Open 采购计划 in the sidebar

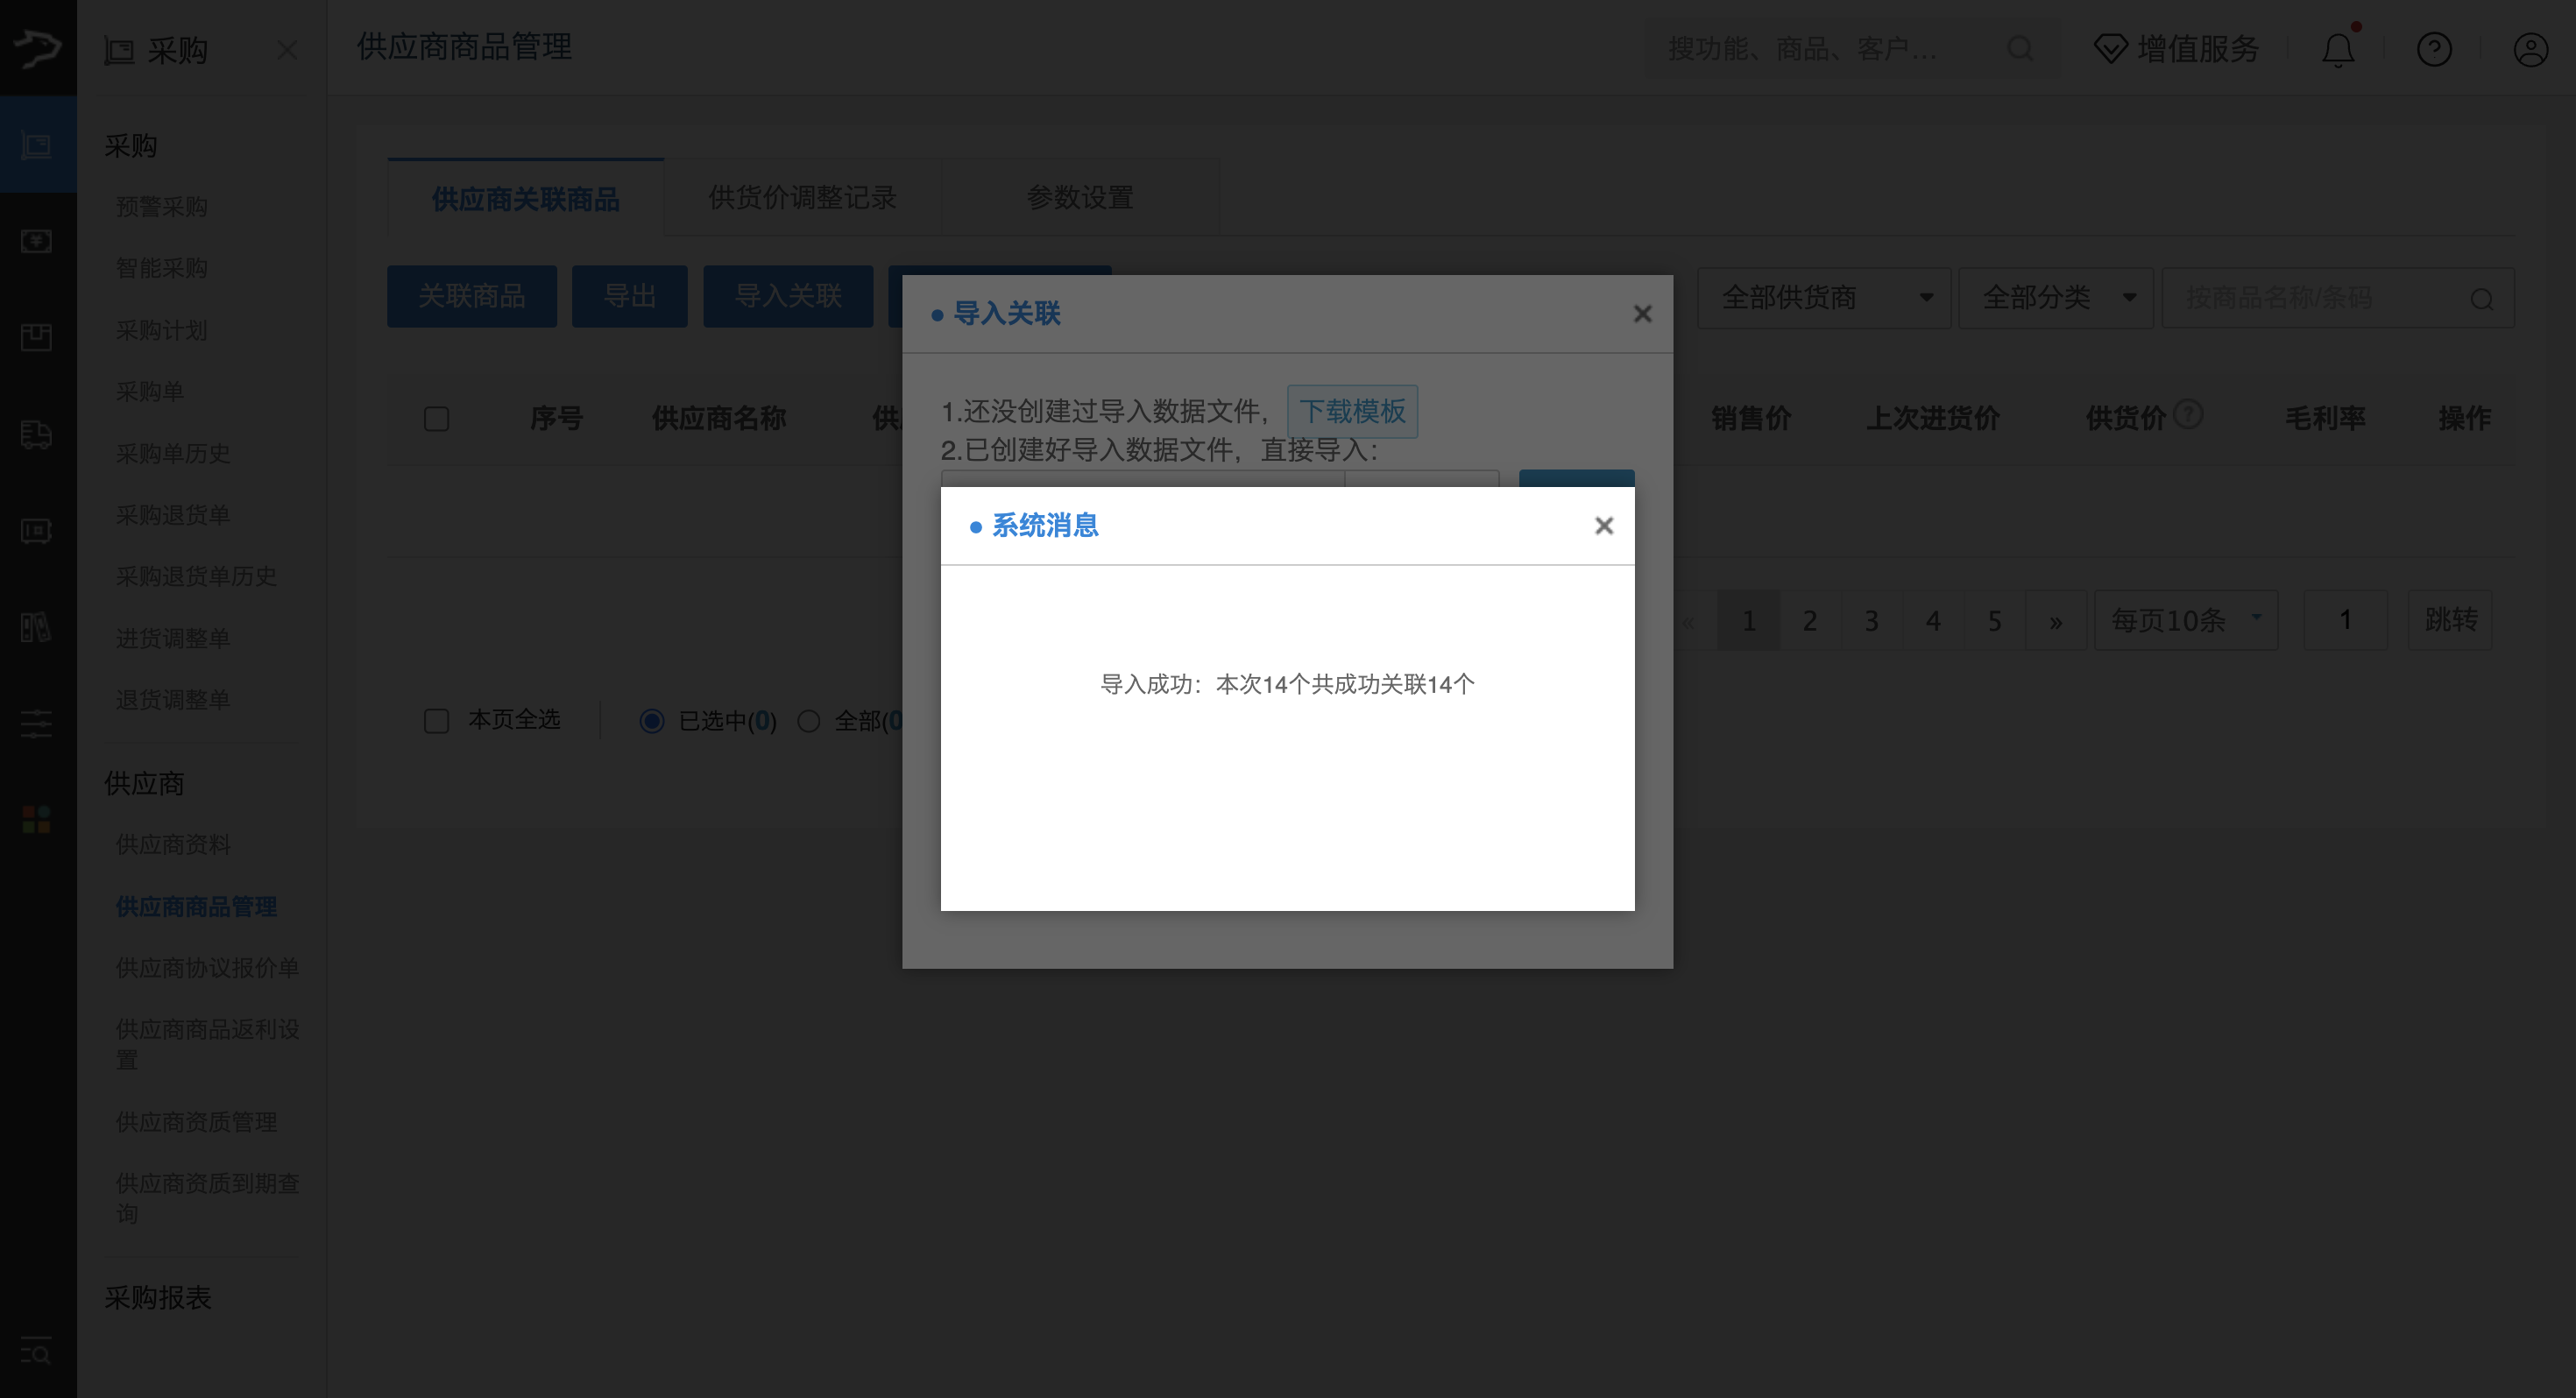click(x=161, y=330)
